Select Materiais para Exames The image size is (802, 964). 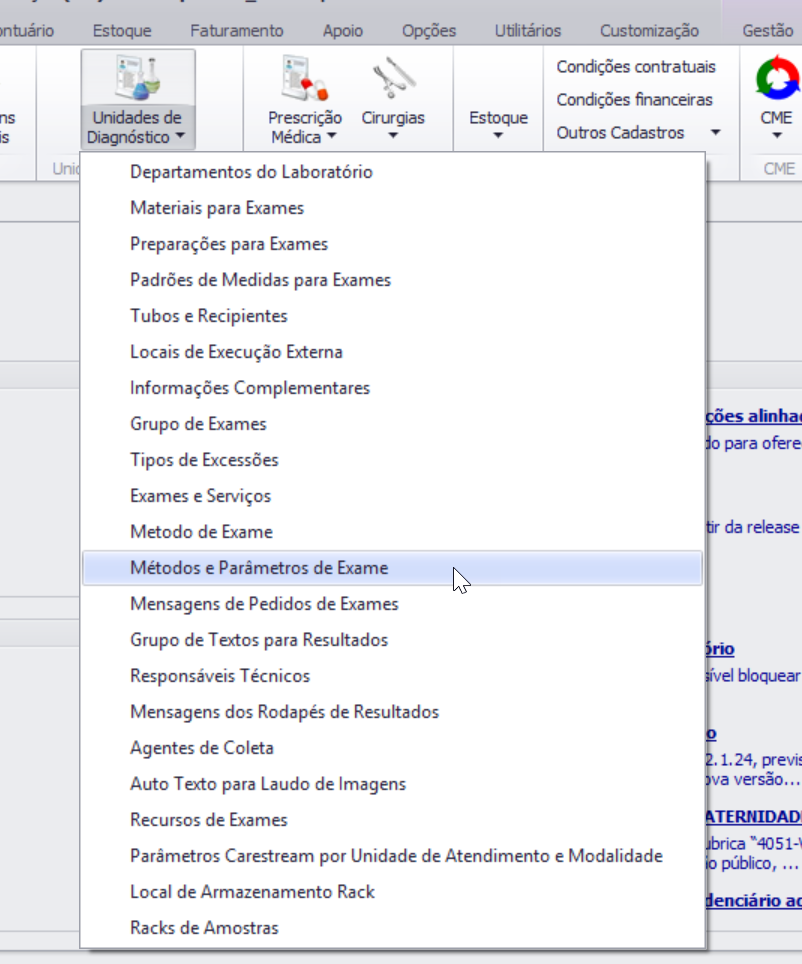click(392, 208)
